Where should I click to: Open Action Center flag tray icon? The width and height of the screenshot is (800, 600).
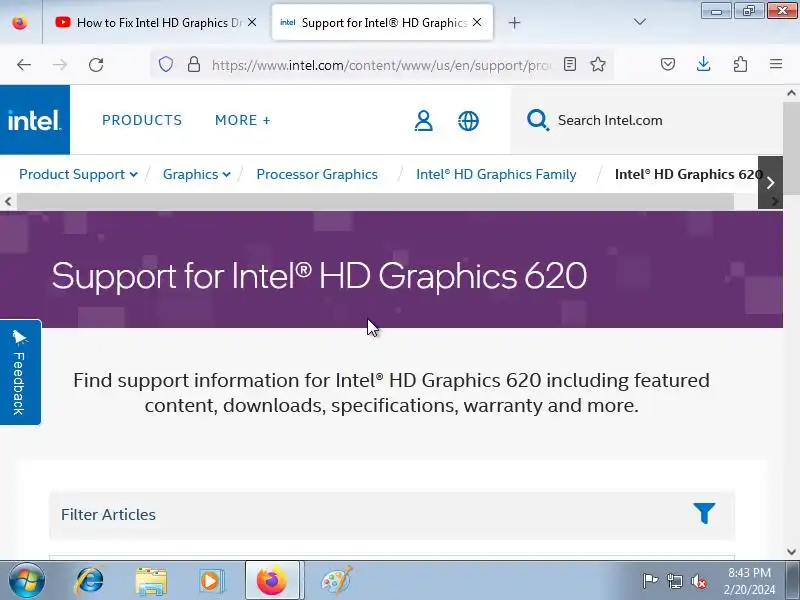(x=650, y=581)
